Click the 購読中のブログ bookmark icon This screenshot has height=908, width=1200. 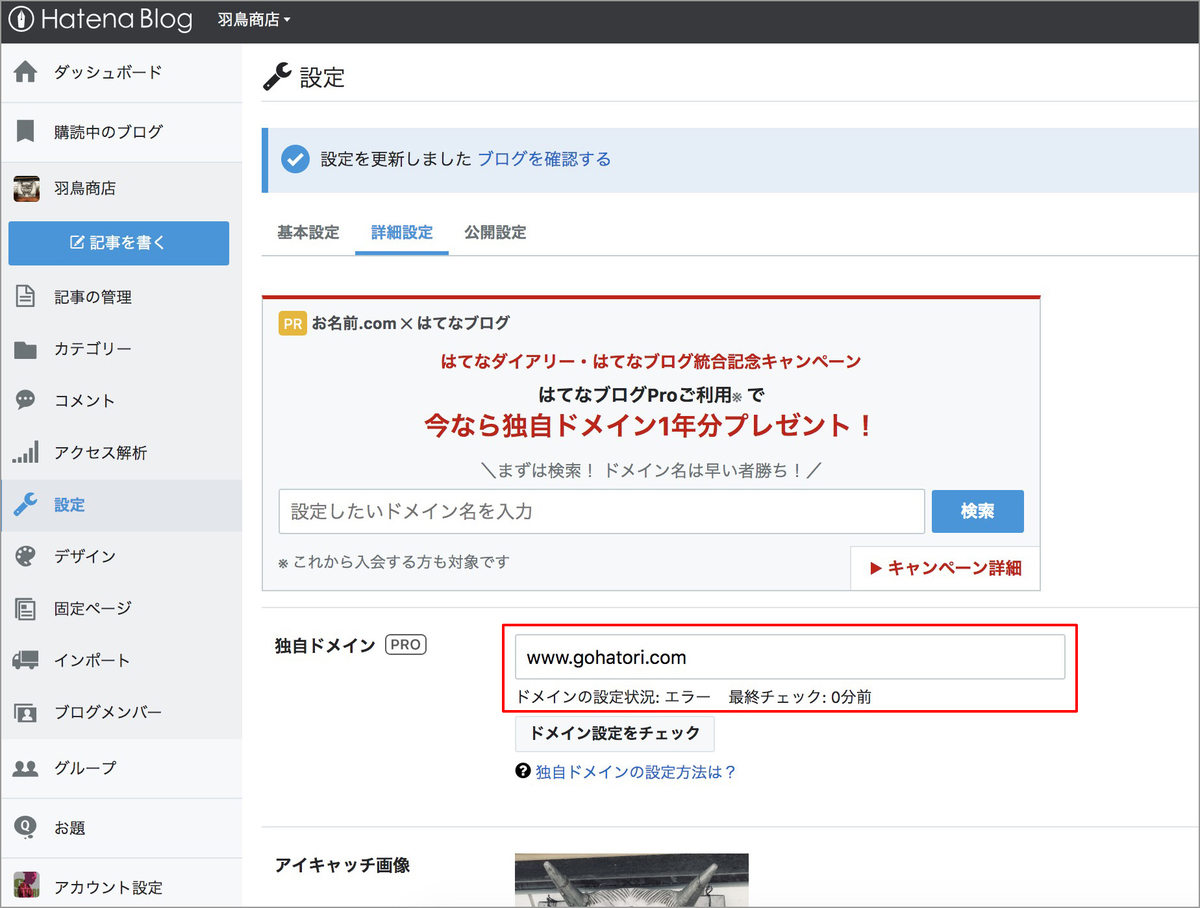(x=25, y=131)
